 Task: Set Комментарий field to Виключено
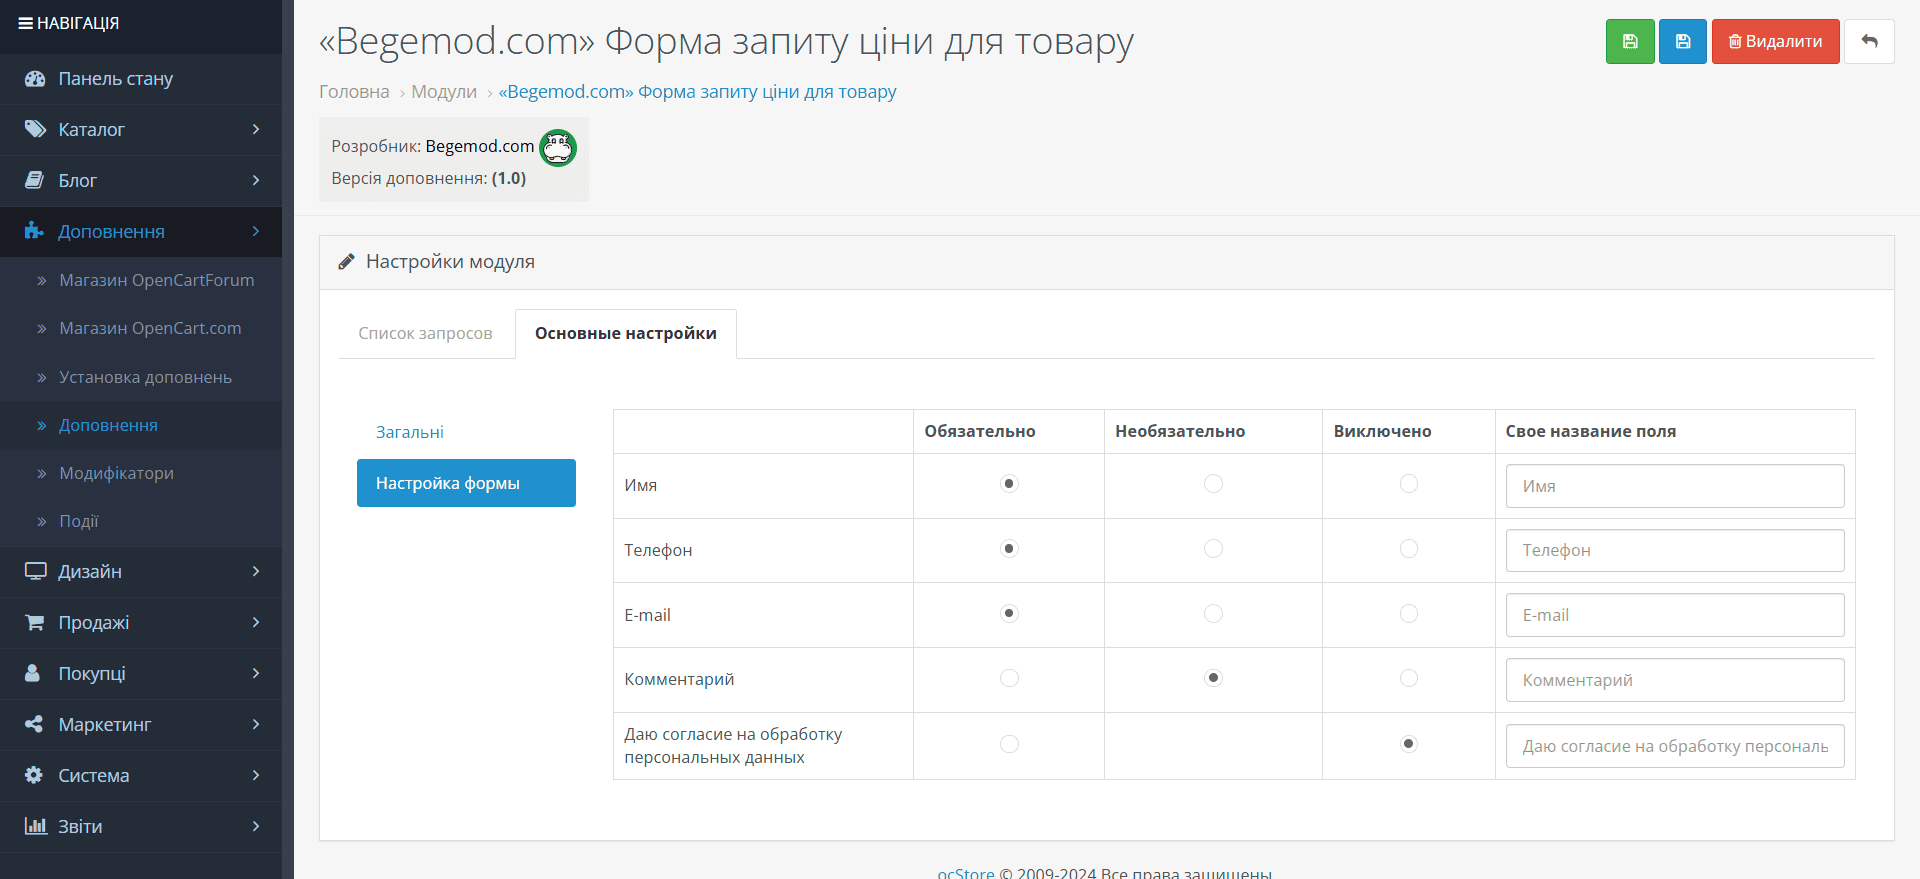coord(1409,678)
